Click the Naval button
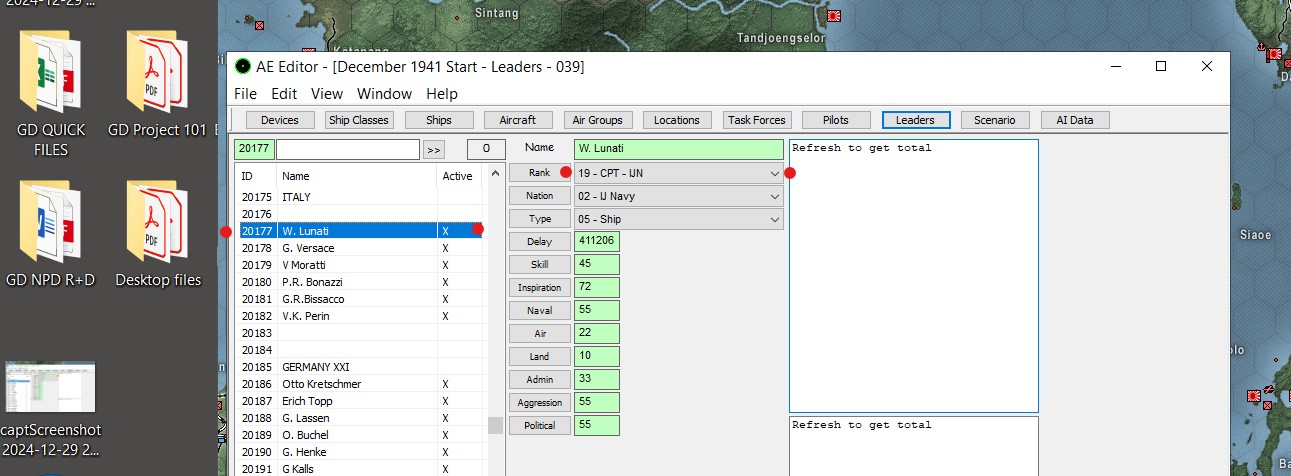This screenshot has width=1291, height=476. [x=540, y=310]
